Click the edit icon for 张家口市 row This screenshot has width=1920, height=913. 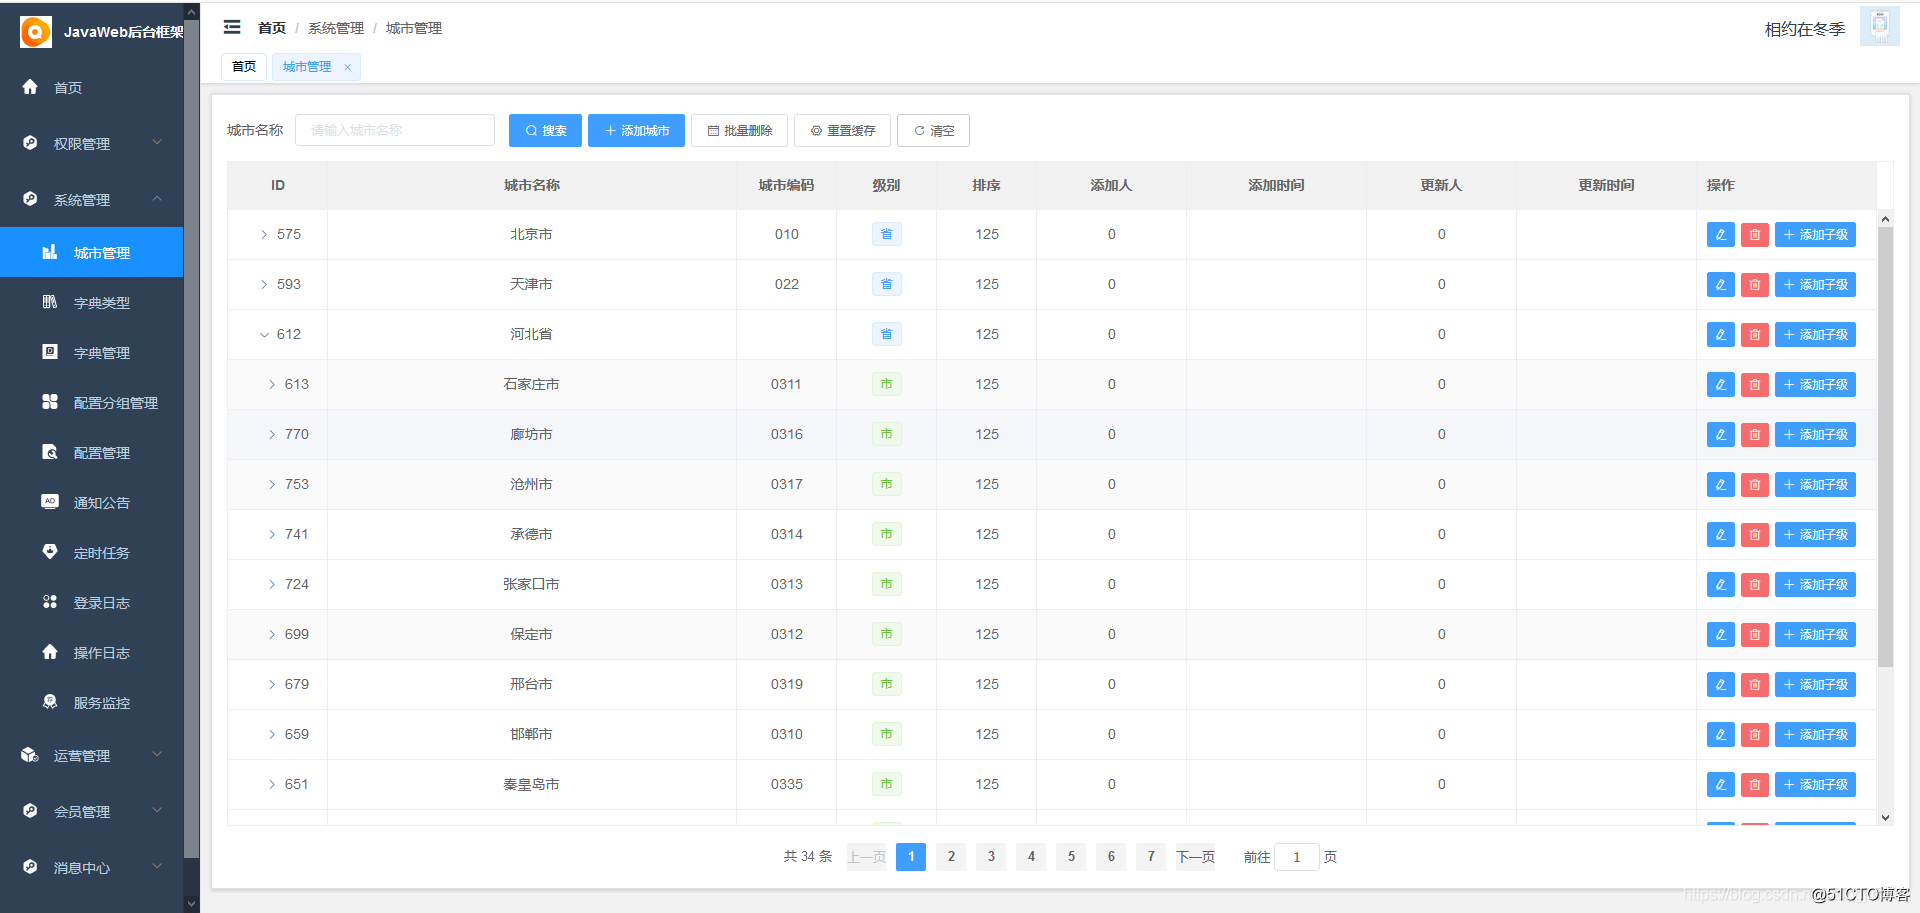tap(1720, 585)
